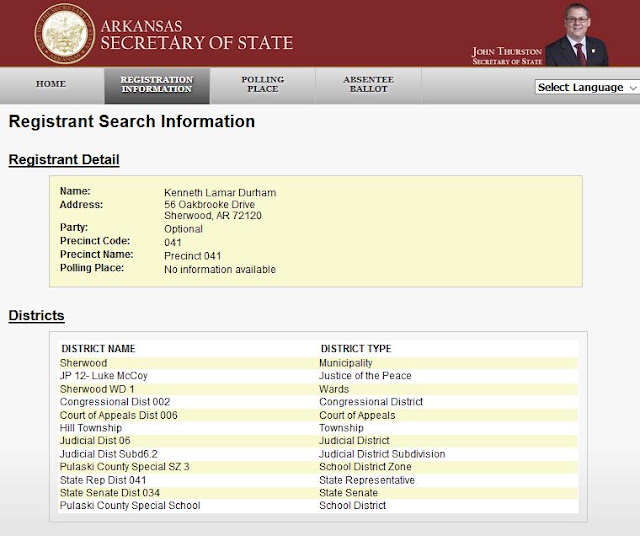This screenshot has width=640, height=536.
Task: Click the Pulaski County Special SZ 3 cell
Action: pyautogui.click(x=124, y=467)
